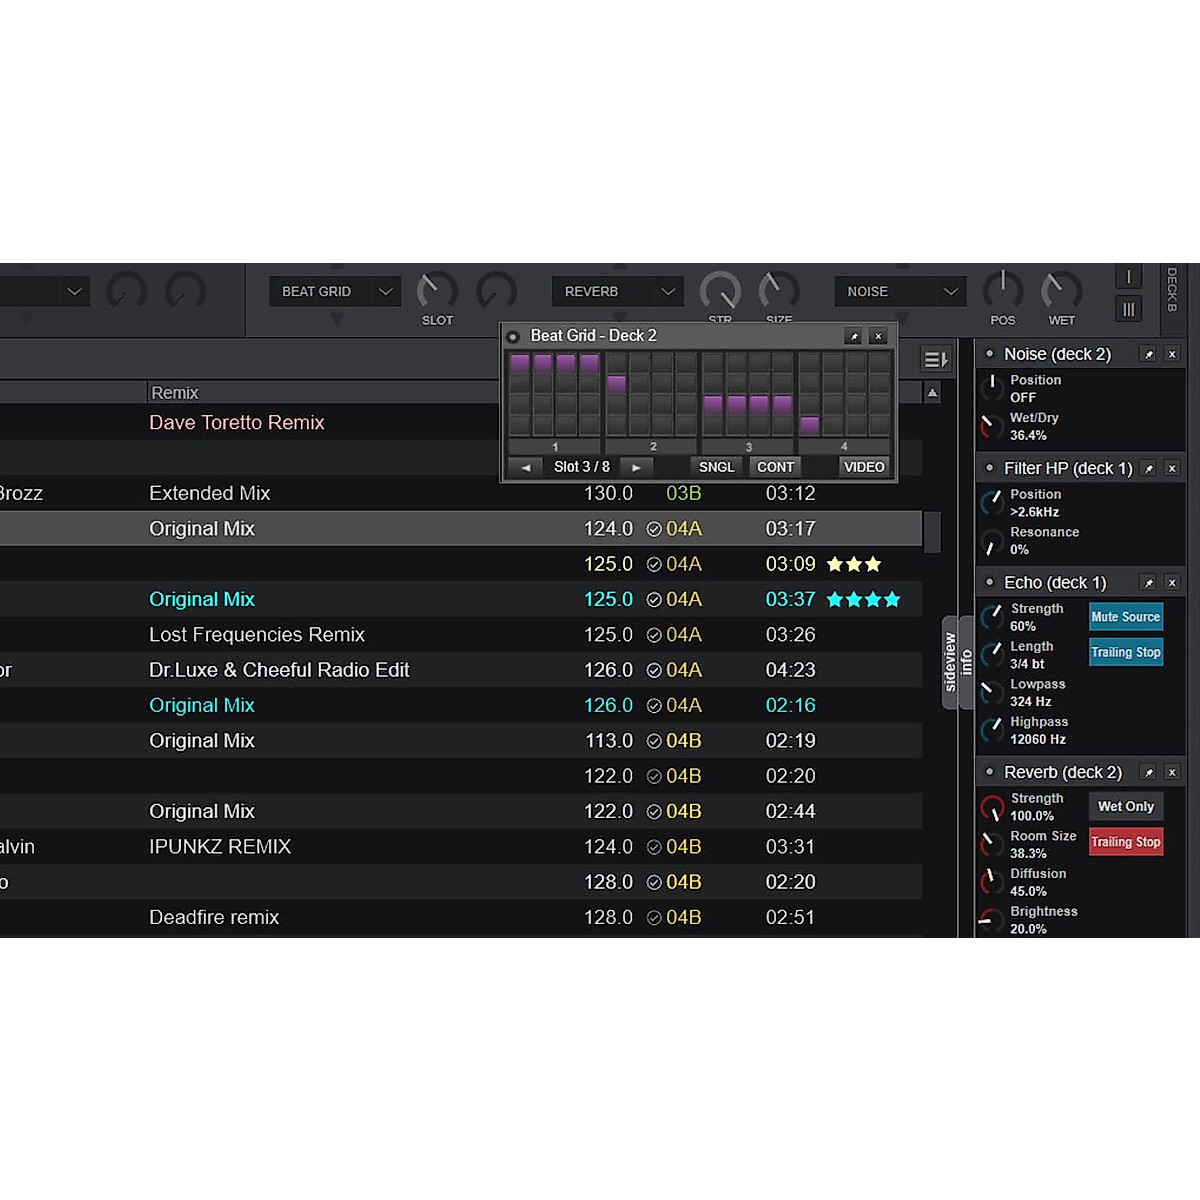Pin the Beat Grid - Deck 2 window
Screen dimensions: 1200x1200
point(853,337)
